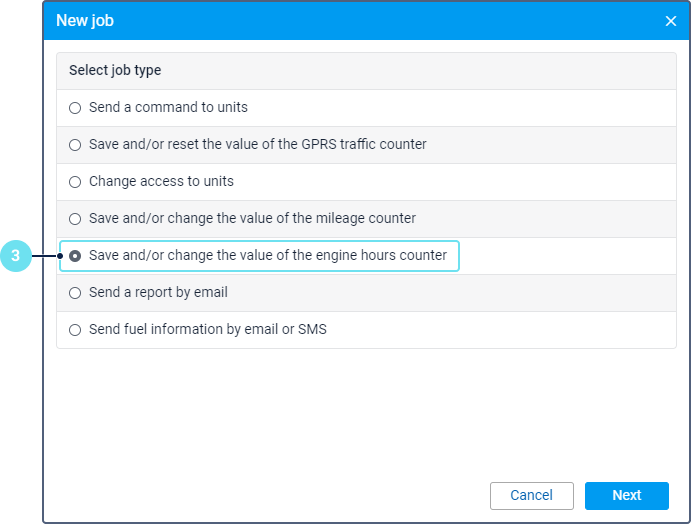691x524 pixels.
Task: Choose the GPRS traffic counter radio button
Action: 75,145
